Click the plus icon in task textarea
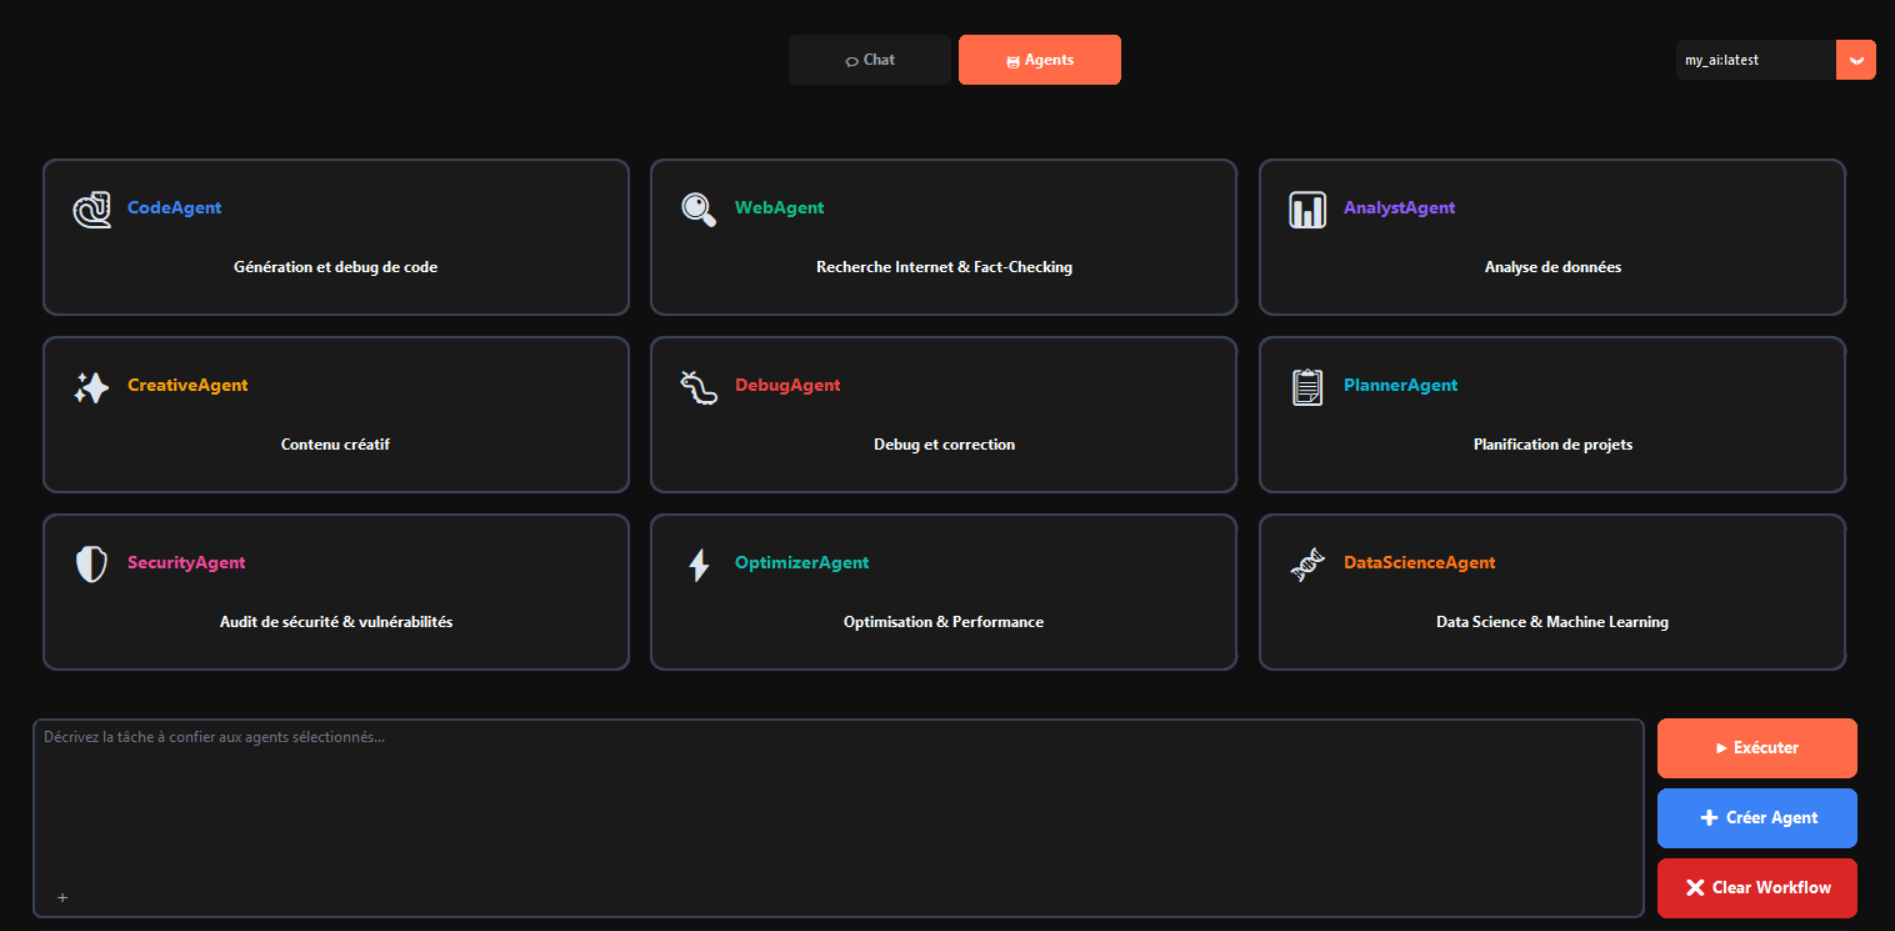 click(x=62, y=898)
